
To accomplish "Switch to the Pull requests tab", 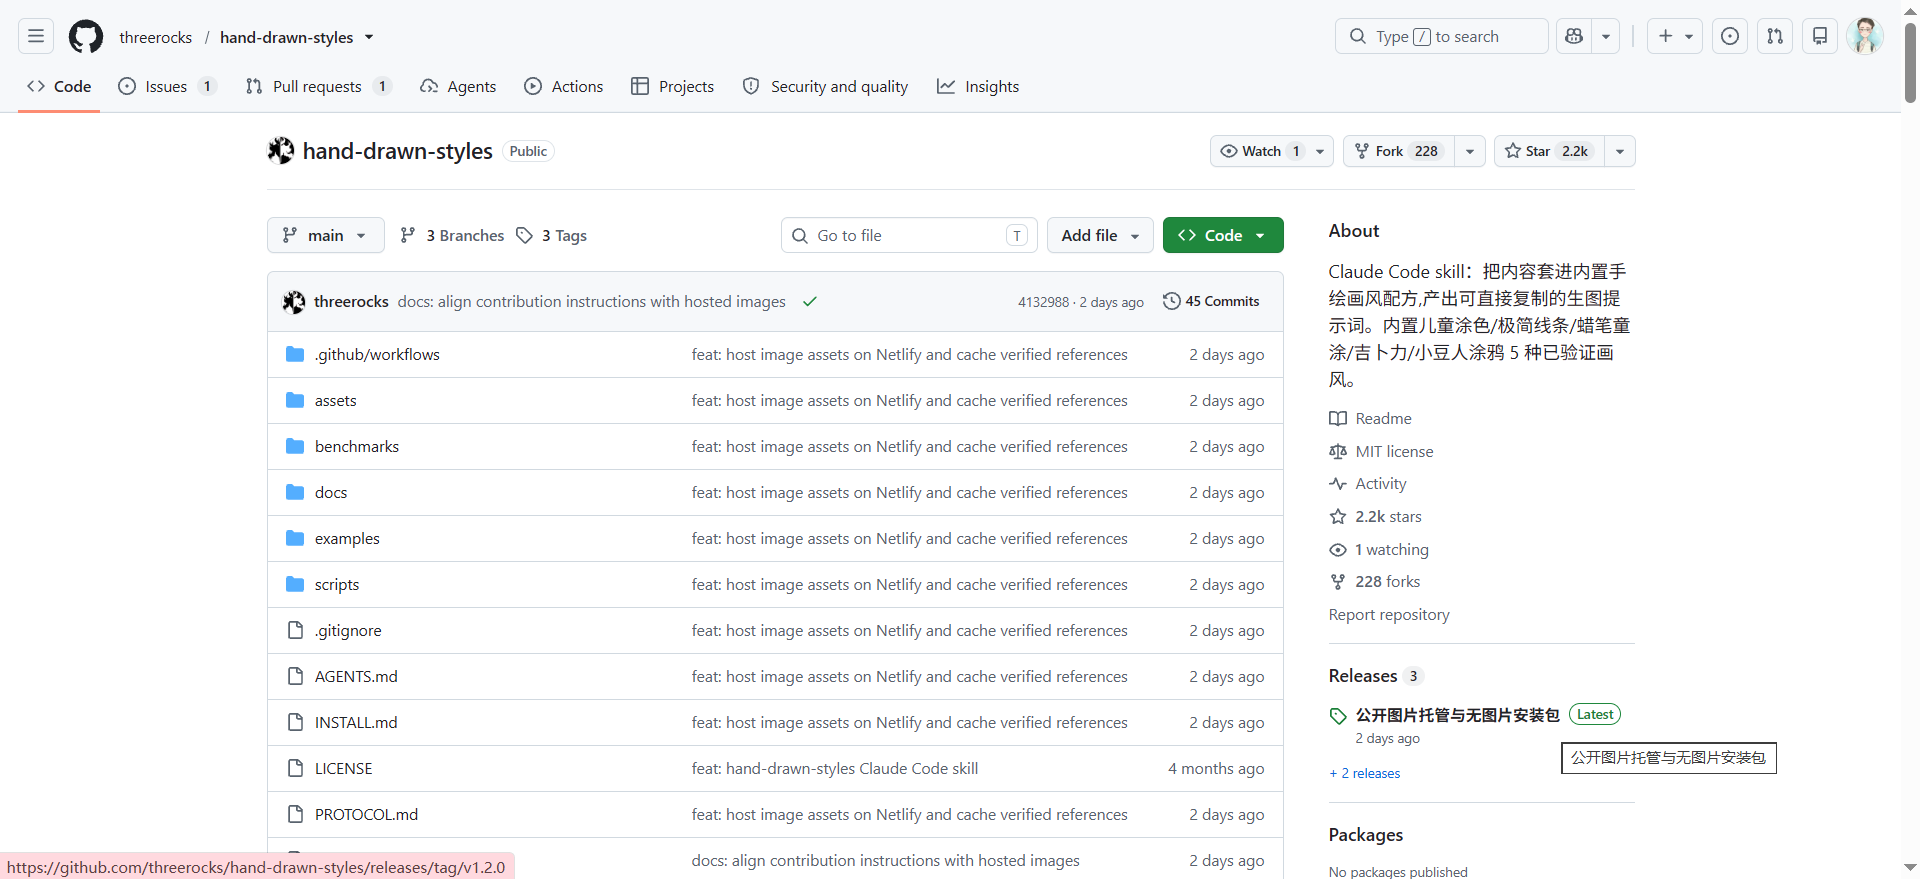I will (318, 86).
